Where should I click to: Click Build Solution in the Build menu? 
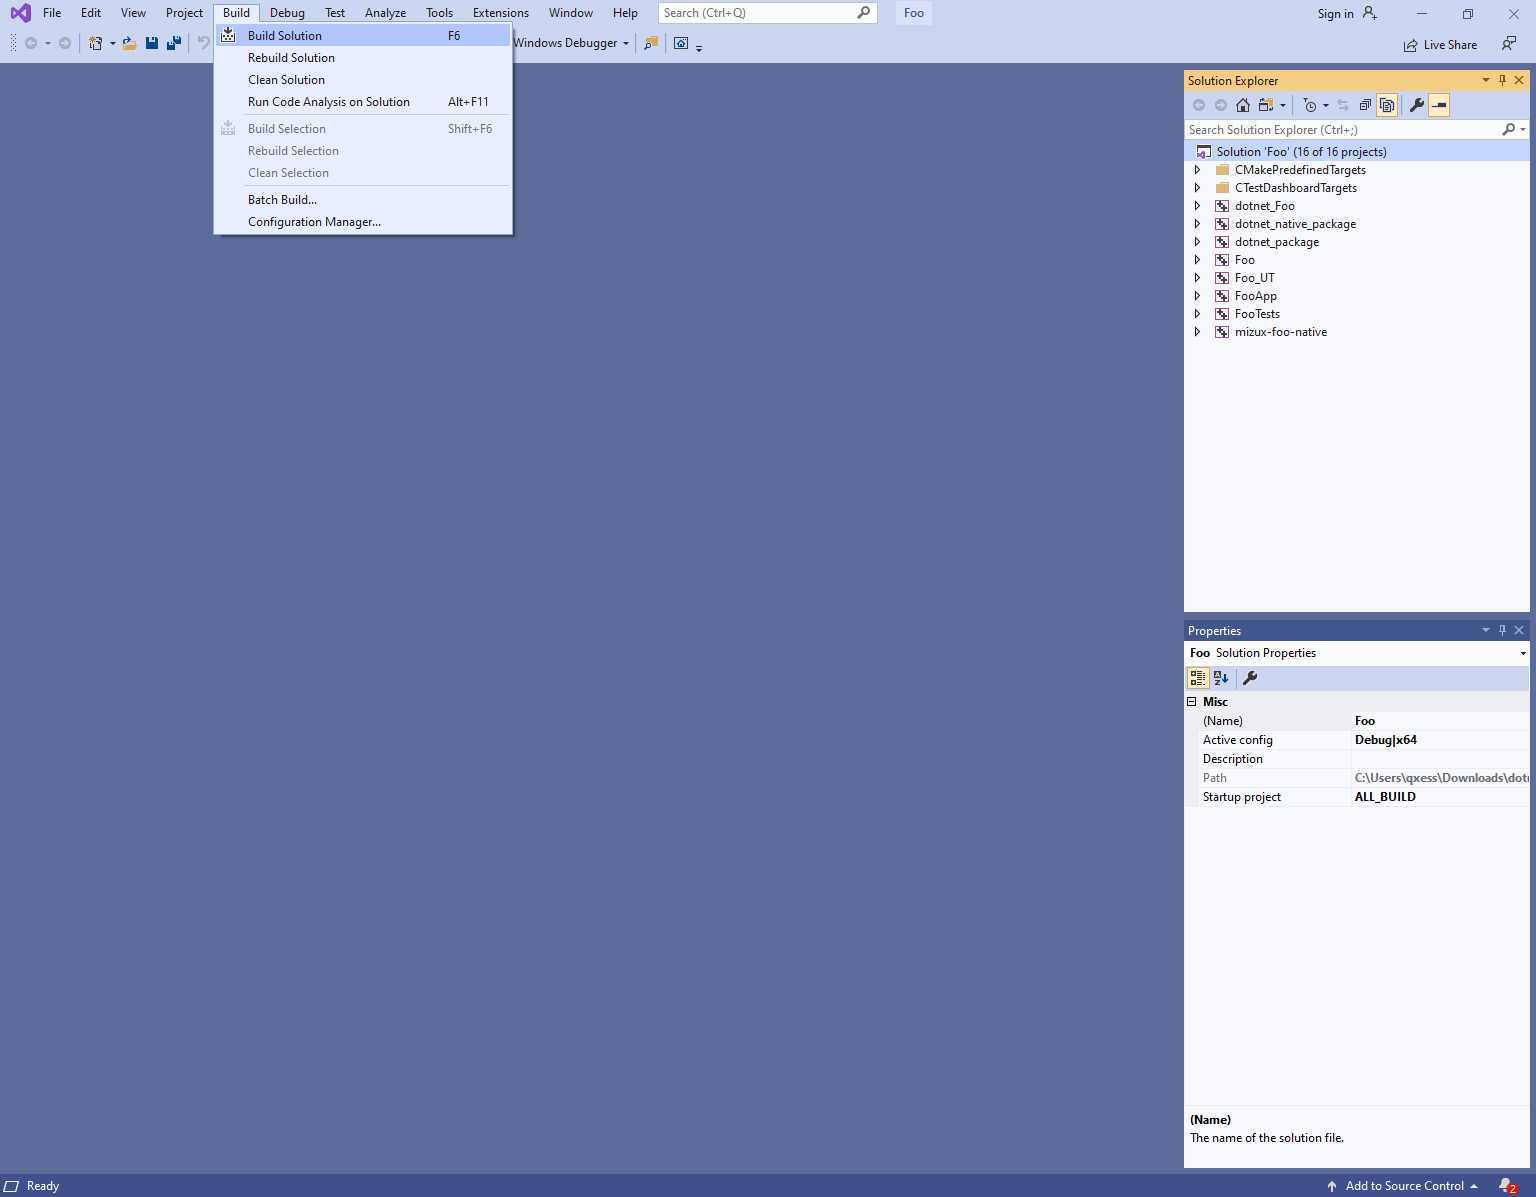[x=363, y=36]
